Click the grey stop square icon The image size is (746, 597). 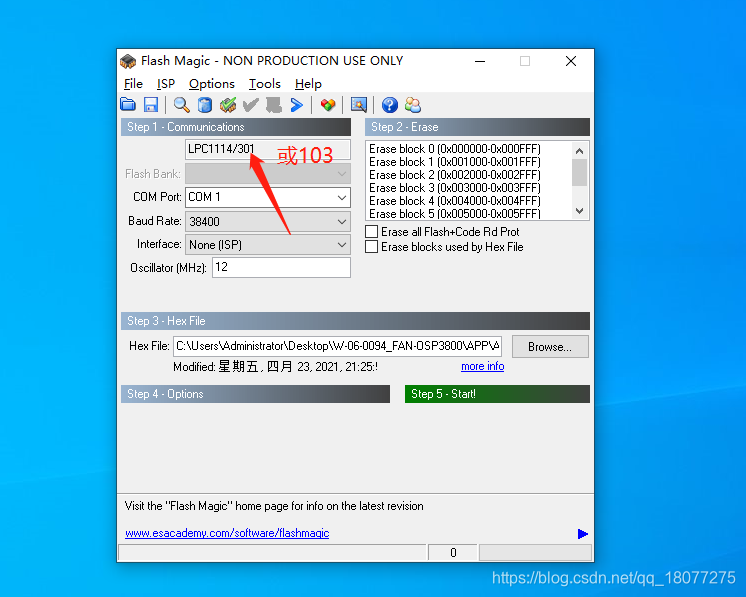[x=274, y=105]
